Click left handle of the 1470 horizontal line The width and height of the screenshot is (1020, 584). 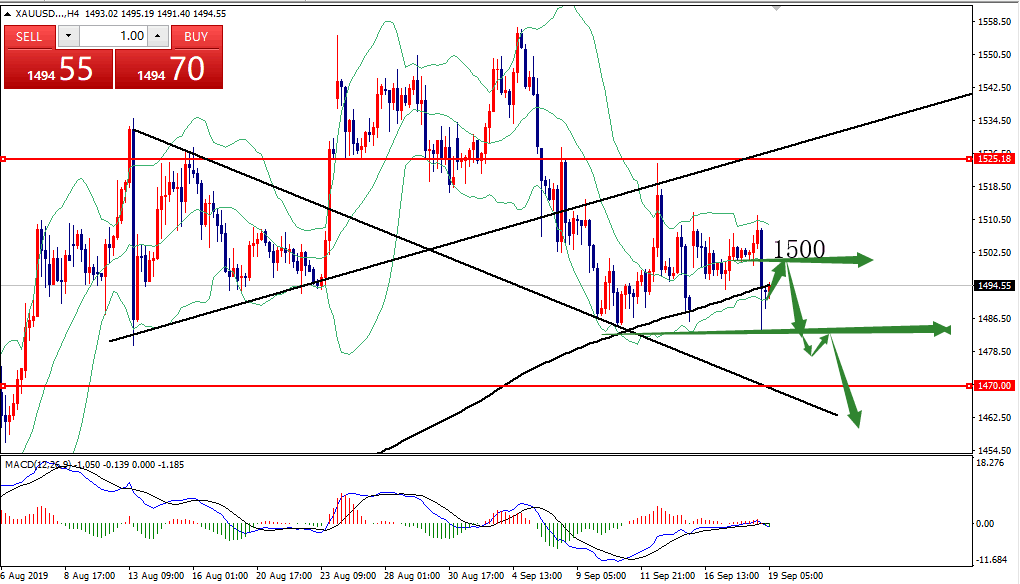pyautogui.click(x=4, y=385)
